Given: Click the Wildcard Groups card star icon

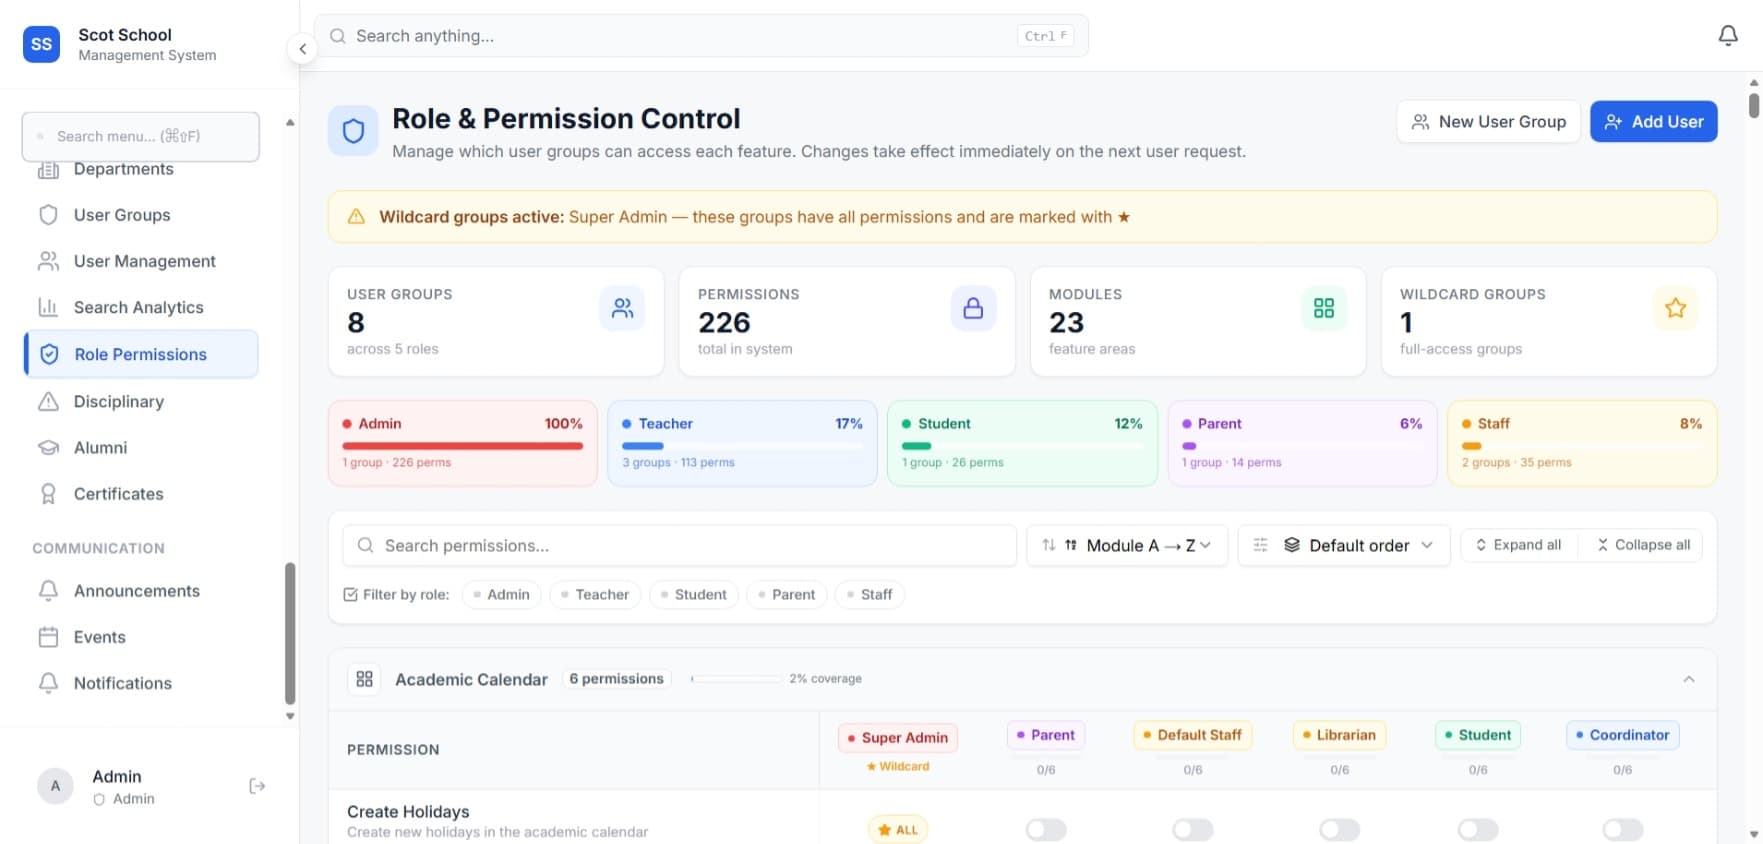Looking at the screenshot, I should coord(1675,308).
